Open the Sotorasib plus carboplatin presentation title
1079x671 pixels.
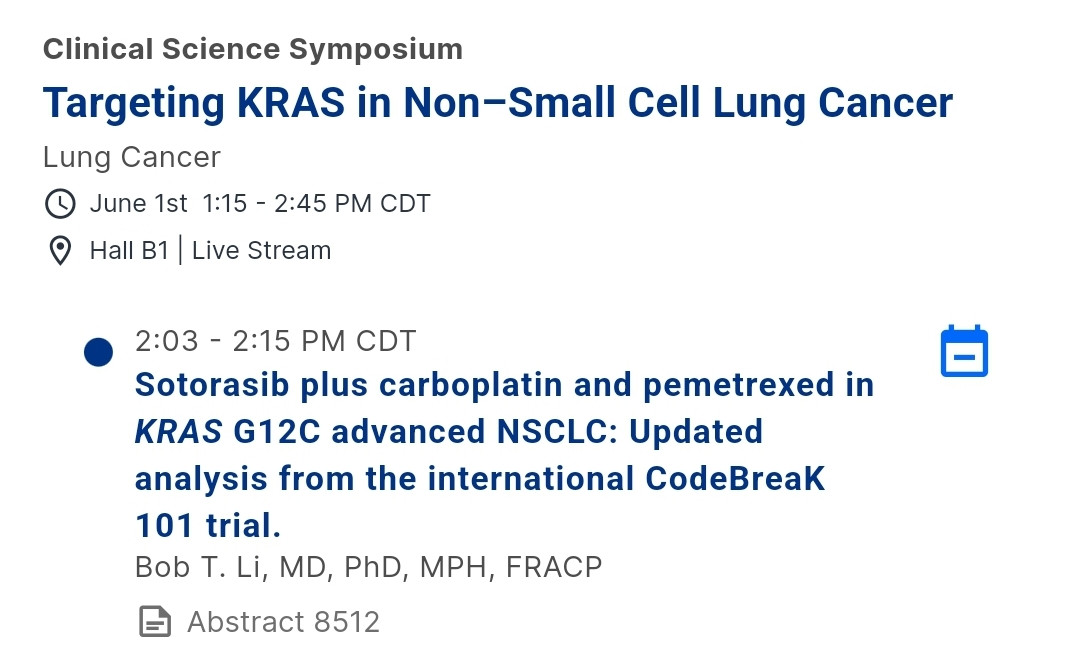(x=504, y=455)
